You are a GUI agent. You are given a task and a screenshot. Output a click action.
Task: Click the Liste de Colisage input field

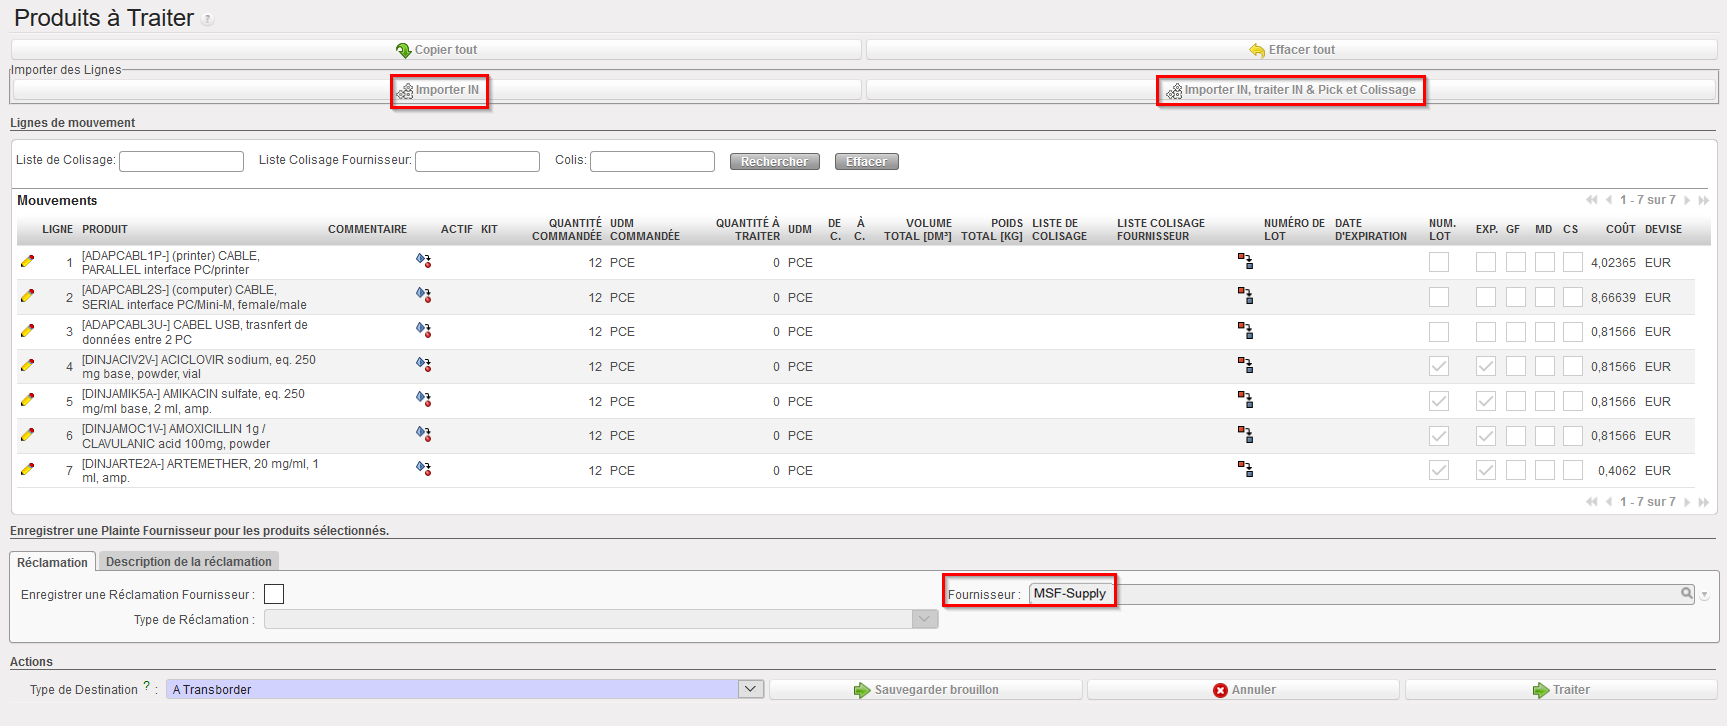181,161
